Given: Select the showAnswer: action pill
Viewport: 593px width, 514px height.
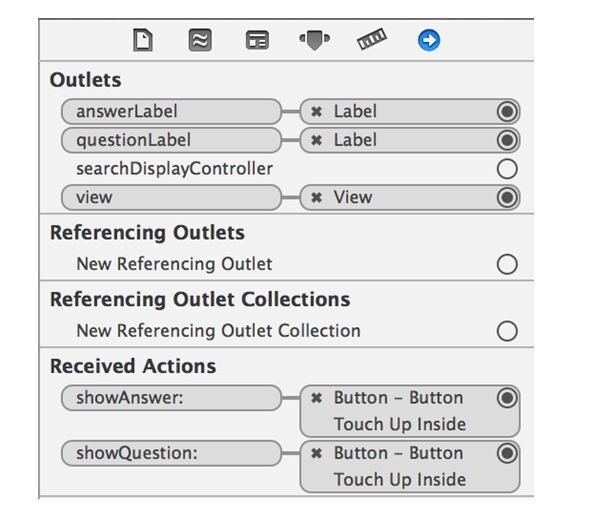Looking at the screenshot, I should pyautogui.click(x=171, y=398).
